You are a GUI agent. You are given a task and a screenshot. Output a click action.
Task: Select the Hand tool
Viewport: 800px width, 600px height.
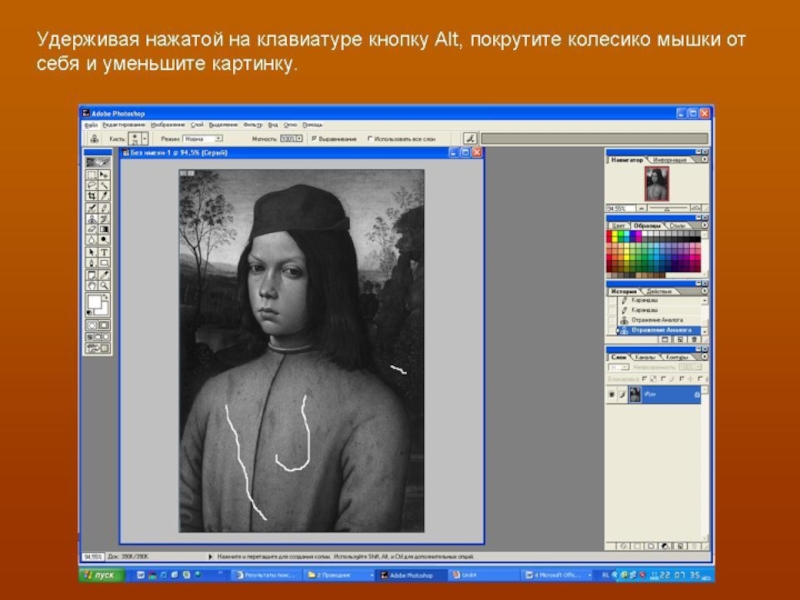[92, 286]
